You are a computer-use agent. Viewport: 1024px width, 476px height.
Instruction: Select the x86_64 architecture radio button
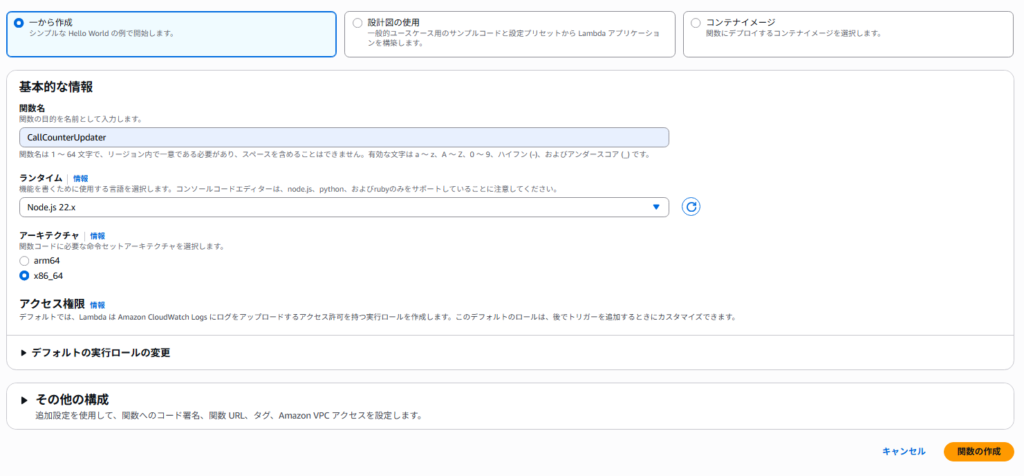(x=24, y=276)
